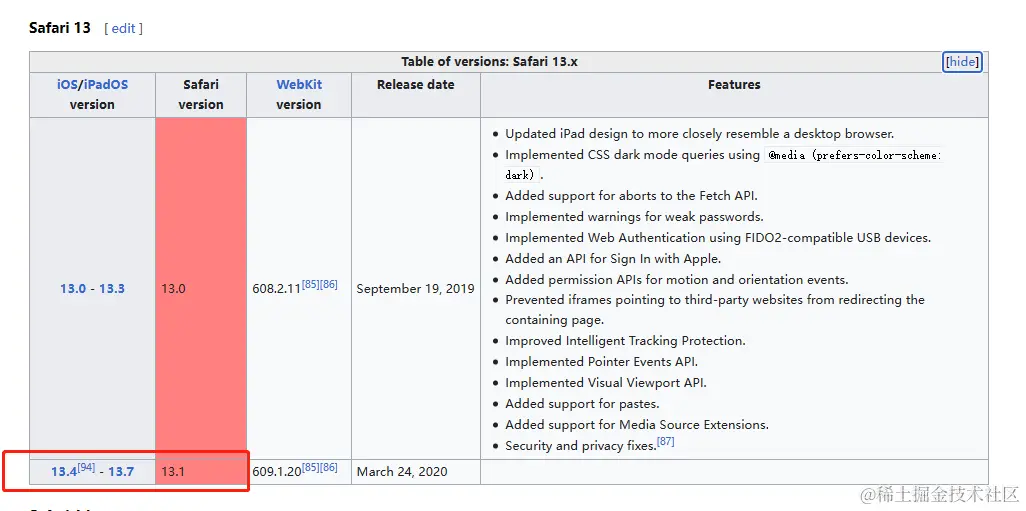Screen dimensions: 1026x511
Task: Click the red Safari version 13.1 cell
Action: [x=201, y=472]
